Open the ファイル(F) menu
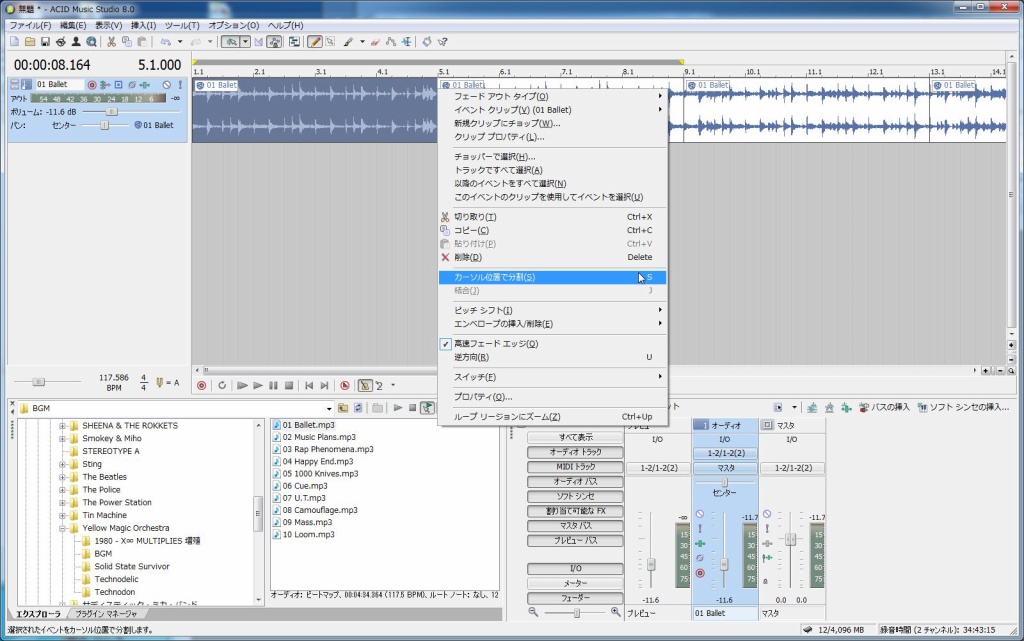 30,25
